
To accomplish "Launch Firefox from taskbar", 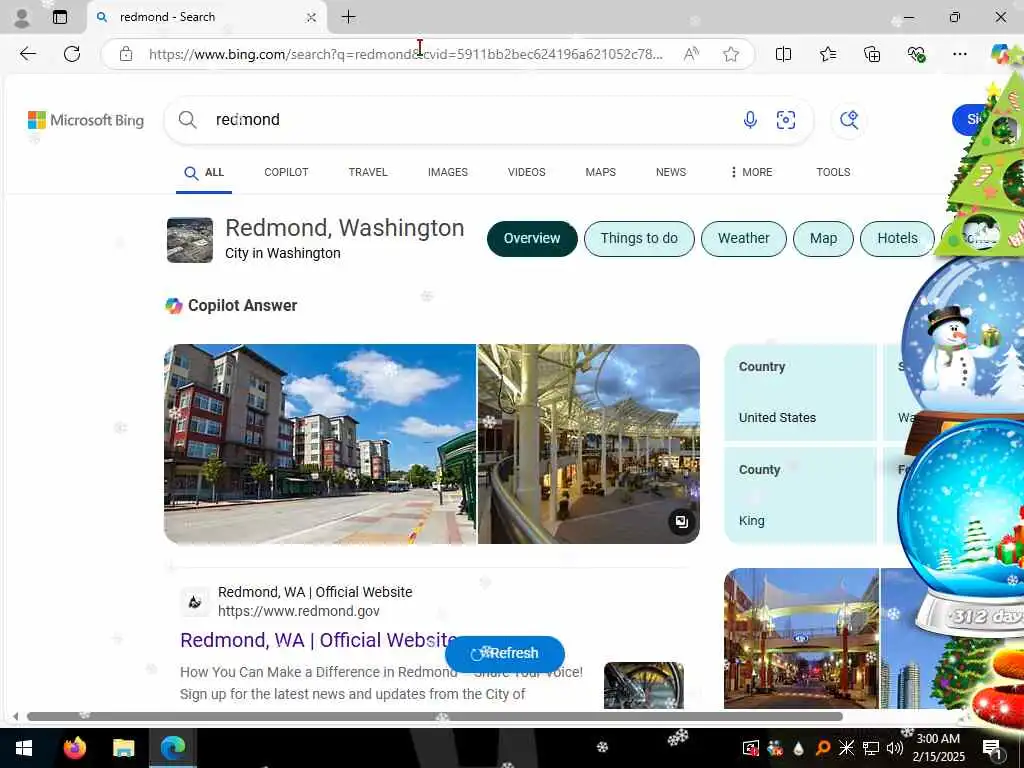I will [74, 748].
